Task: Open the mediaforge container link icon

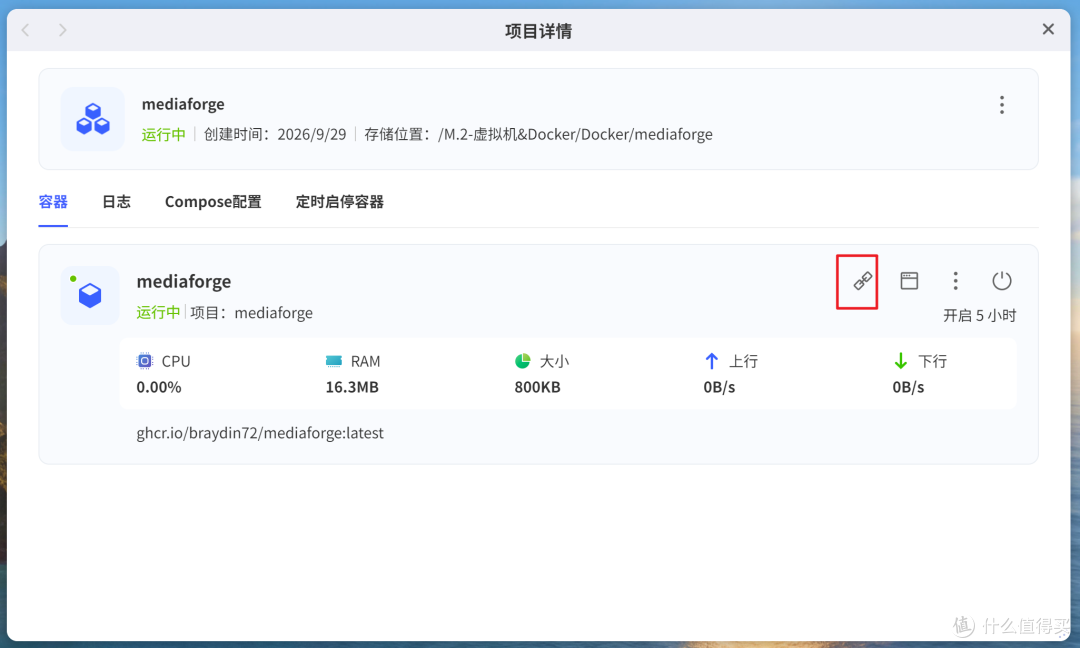Action: (x=862, y=281)
